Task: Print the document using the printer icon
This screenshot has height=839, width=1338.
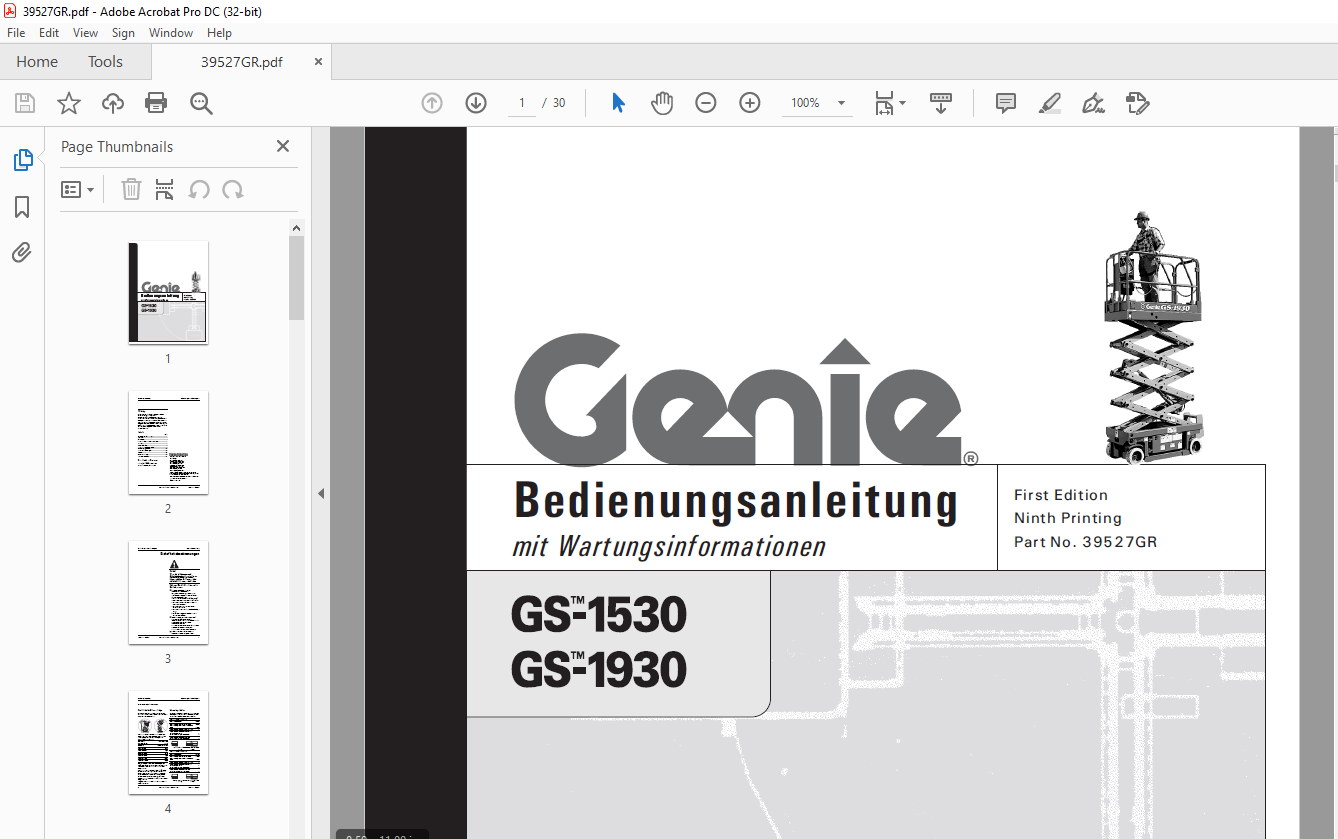Action: click(x=156, y=103)
